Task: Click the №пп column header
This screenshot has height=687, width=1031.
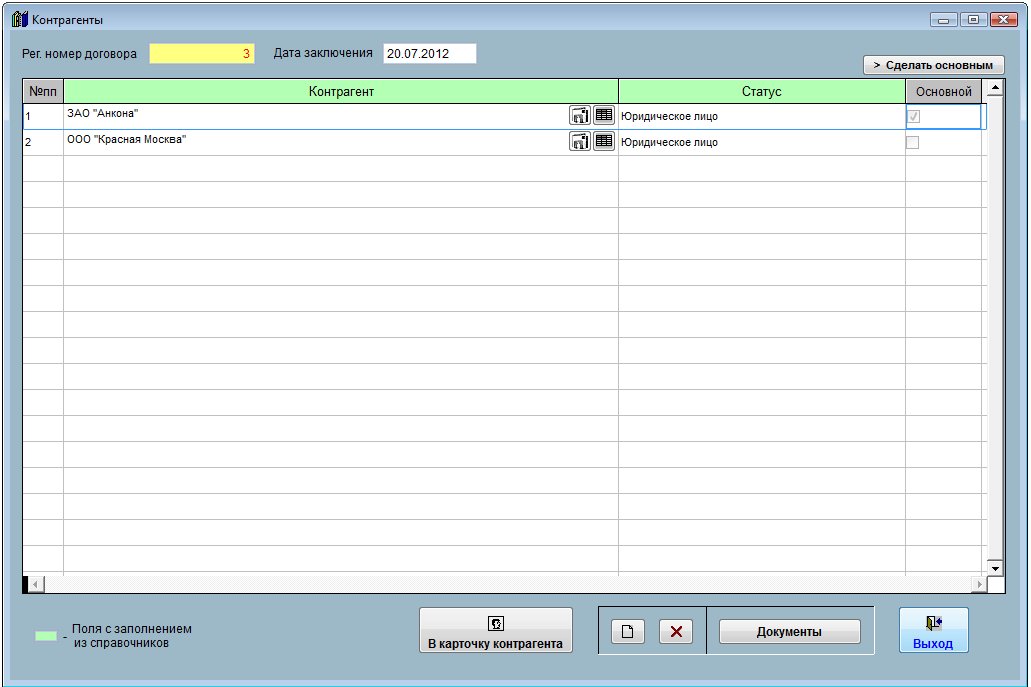Action: click(x=43, y=91)
